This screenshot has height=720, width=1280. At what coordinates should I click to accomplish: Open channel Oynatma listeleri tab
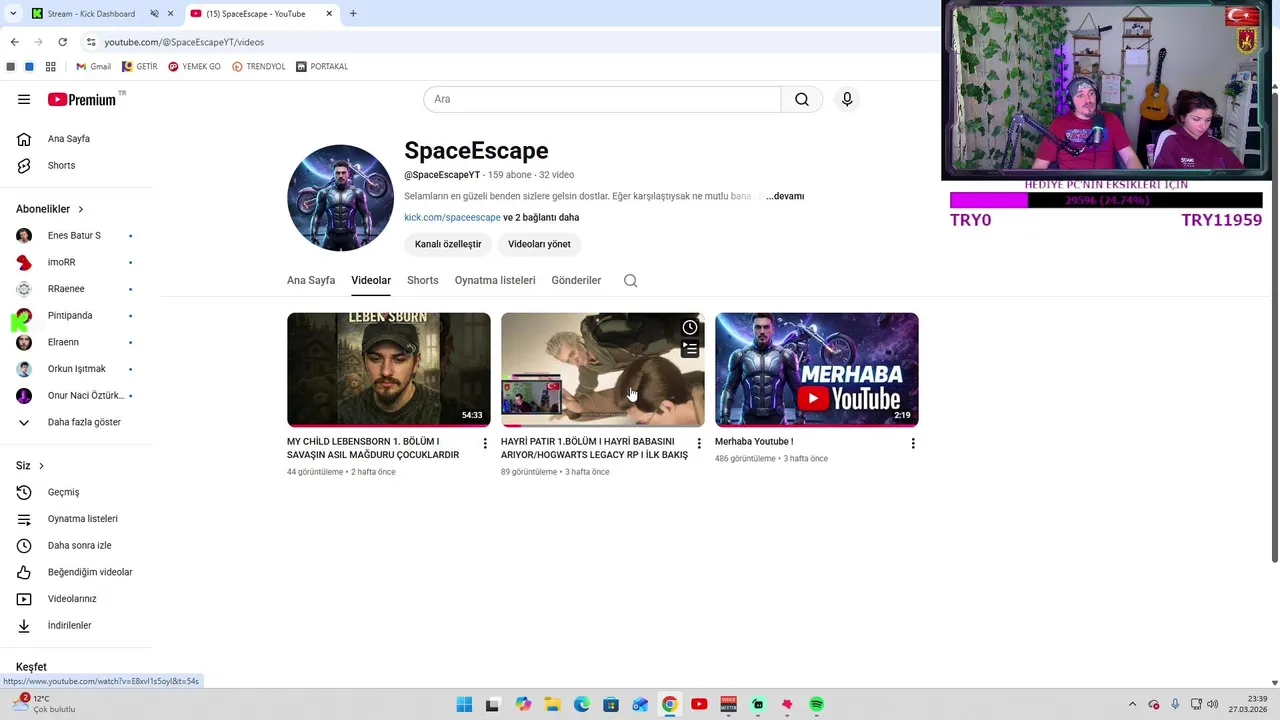495,280
